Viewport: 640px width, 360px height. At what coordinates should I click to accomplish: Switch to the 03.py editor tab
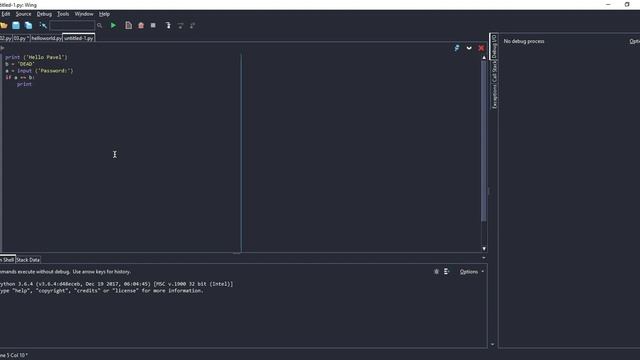[x=21, y=38]
